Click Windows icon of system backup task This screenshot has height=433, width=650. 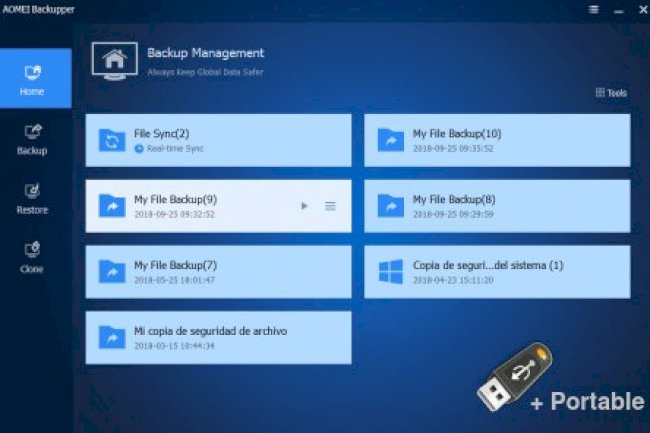coord(390,271)
